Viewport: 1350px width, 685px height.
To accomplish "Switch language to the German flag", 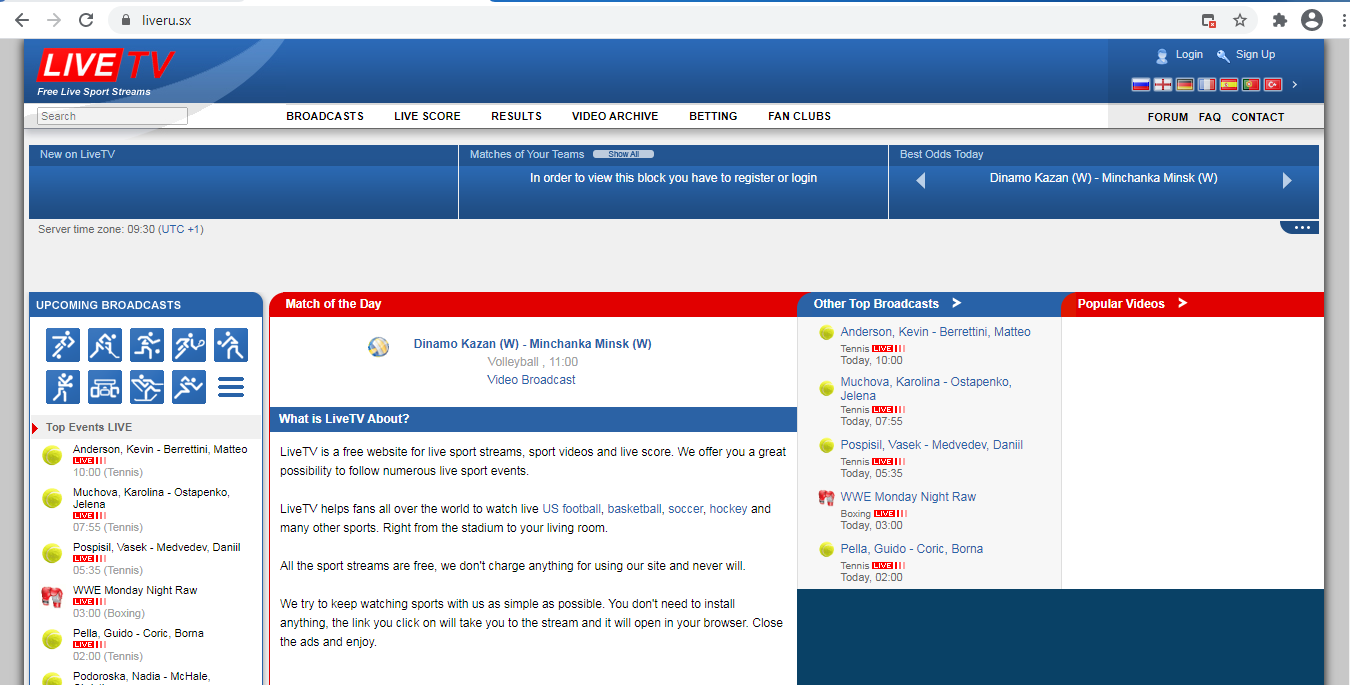I will coord(1185,85).
